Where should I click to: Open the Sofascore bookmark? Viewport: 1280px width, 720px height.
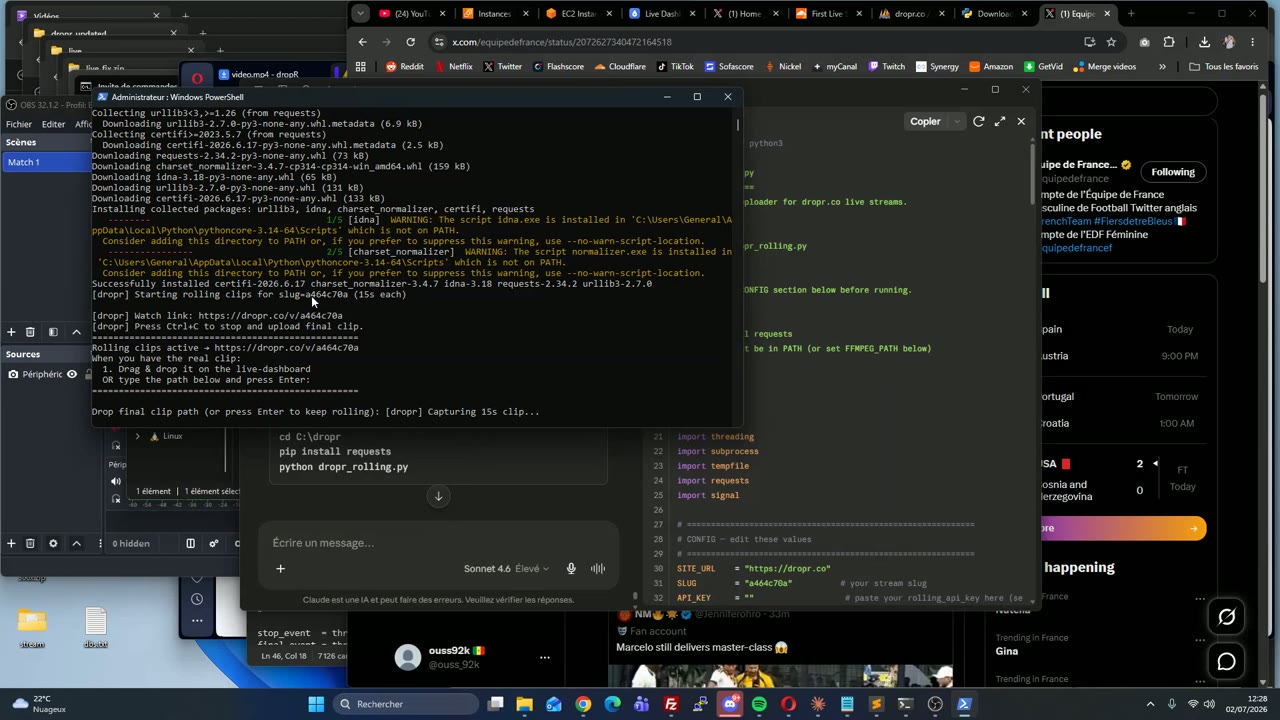tap(729, 67)
